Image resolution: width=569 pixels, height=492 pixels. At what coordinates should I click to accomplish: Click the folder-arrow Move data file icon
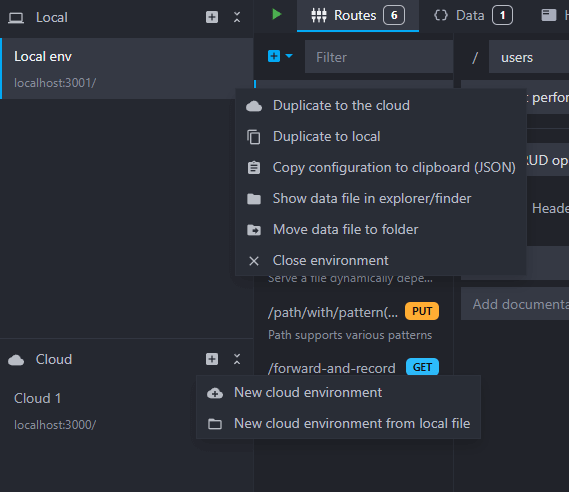254,230
